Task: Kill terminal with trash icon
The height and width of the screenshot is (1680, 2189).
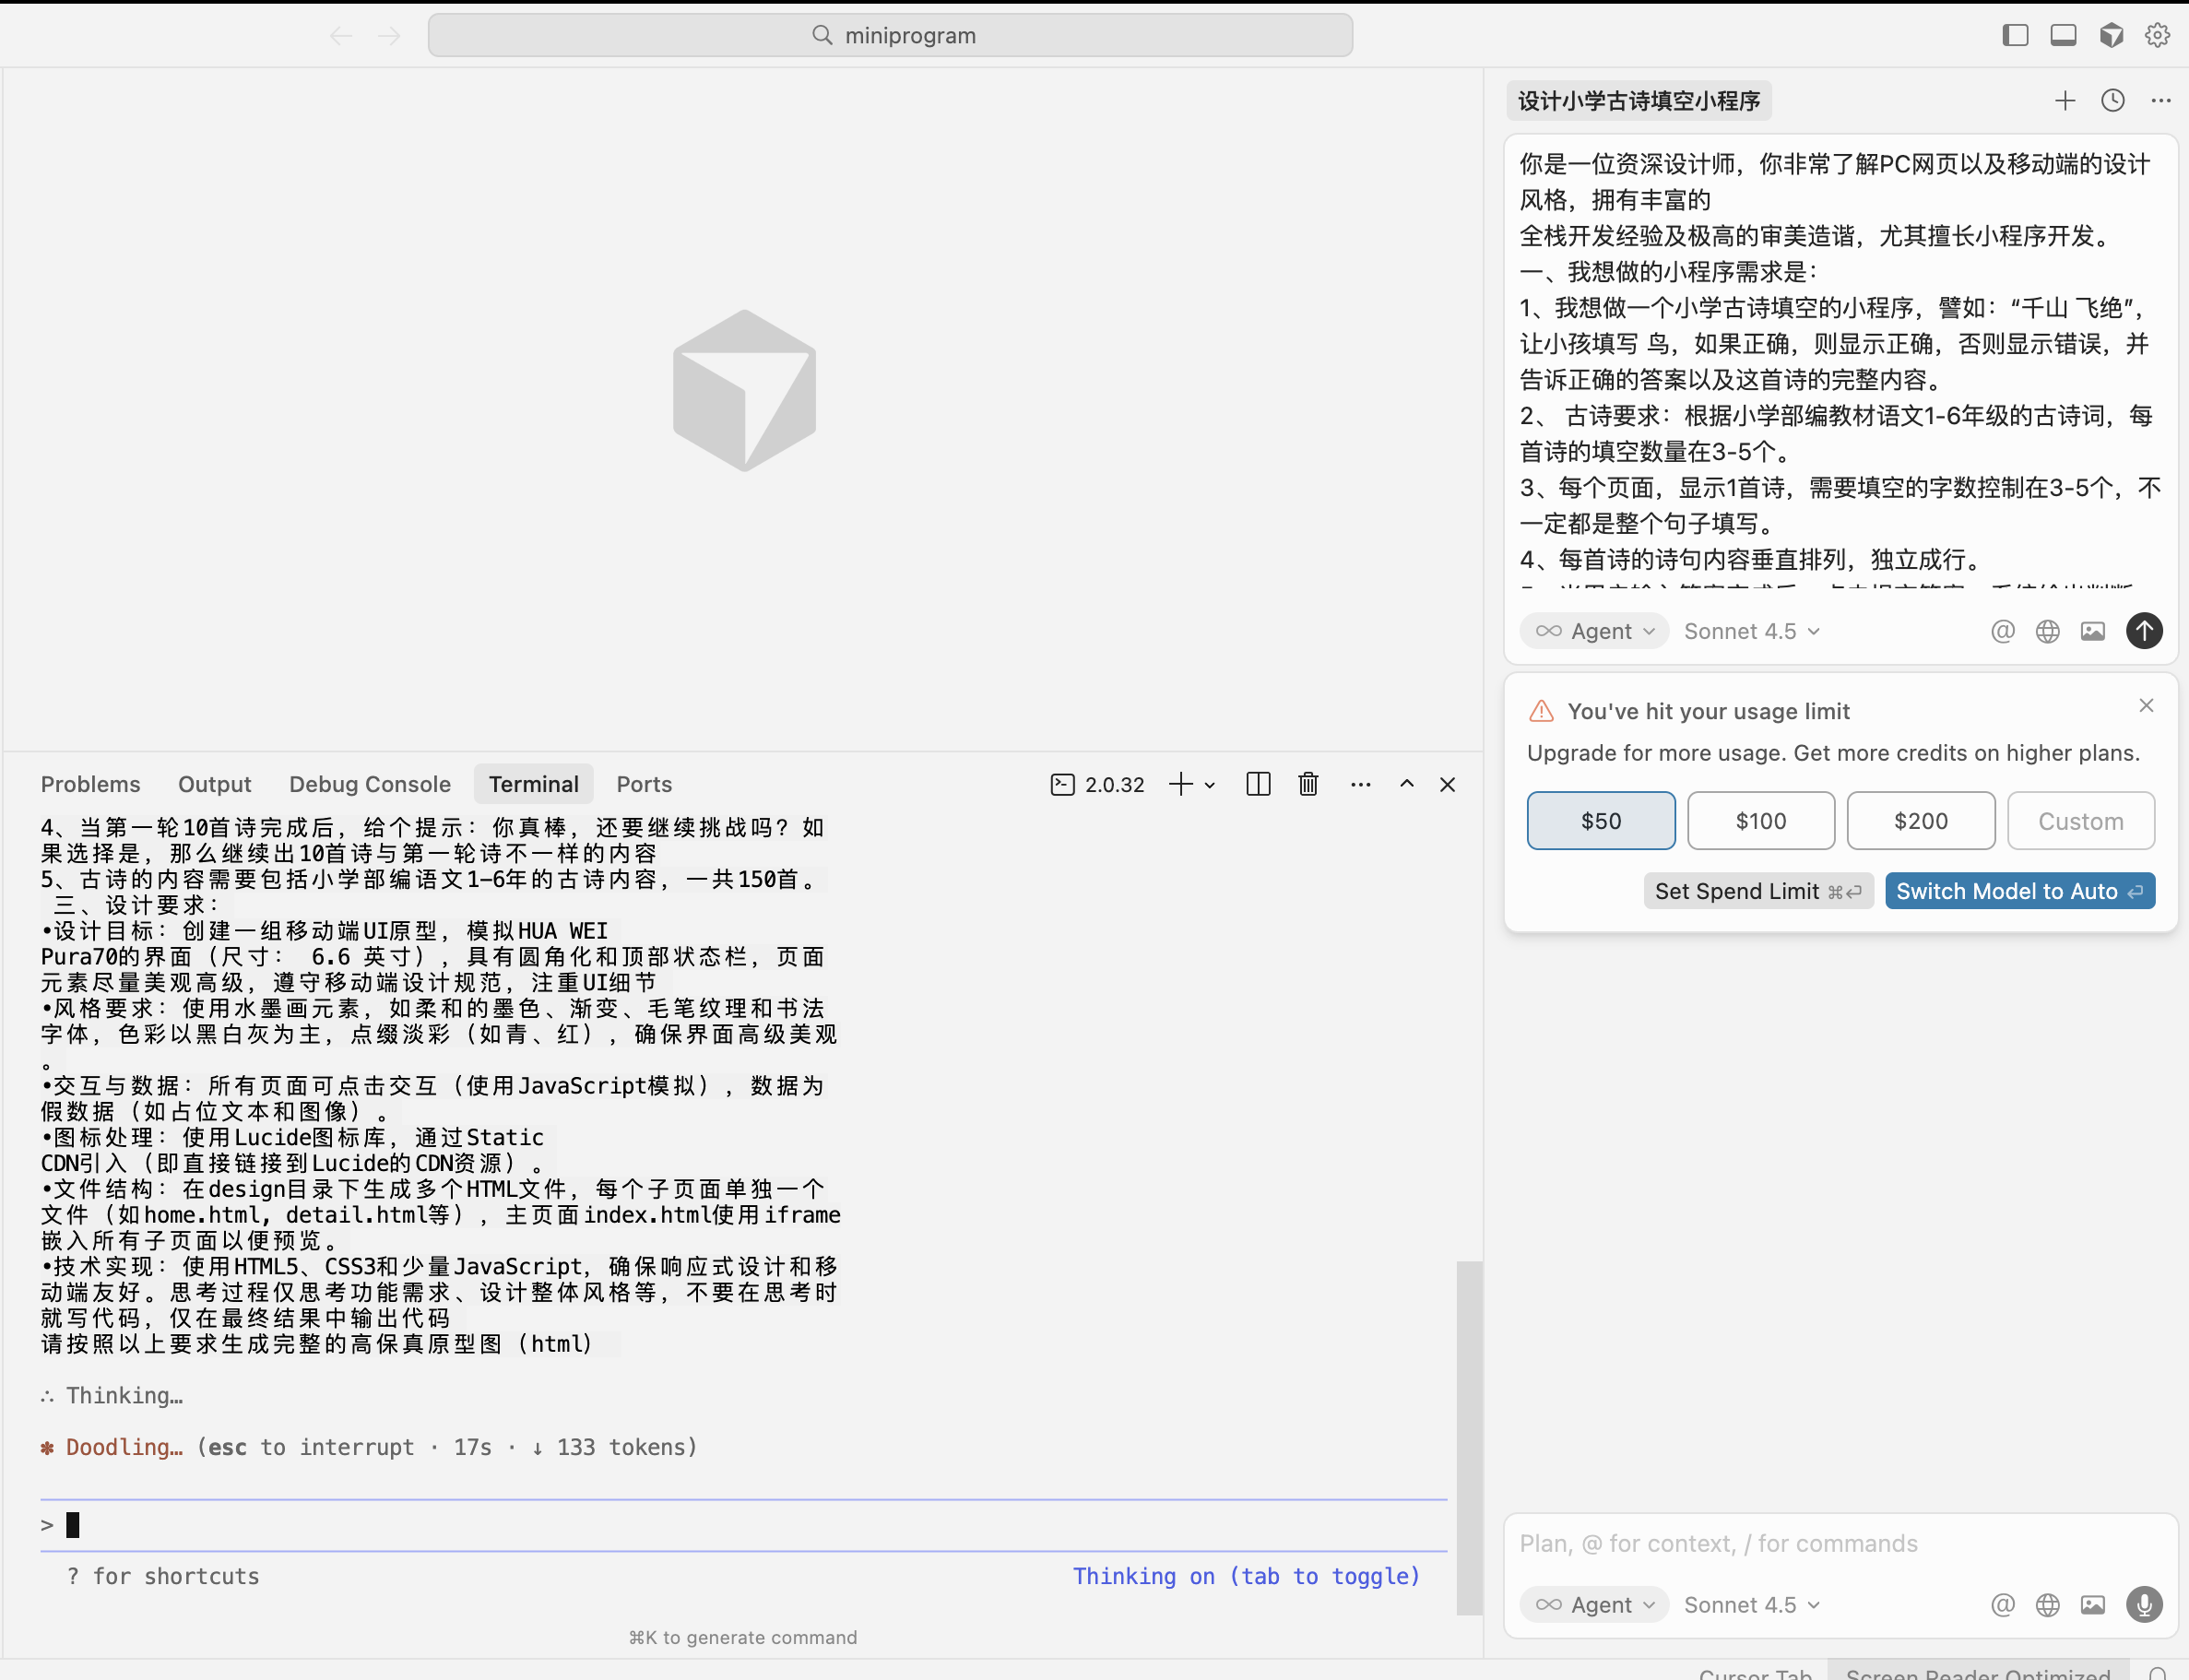Action: (x=1308, y=785)
